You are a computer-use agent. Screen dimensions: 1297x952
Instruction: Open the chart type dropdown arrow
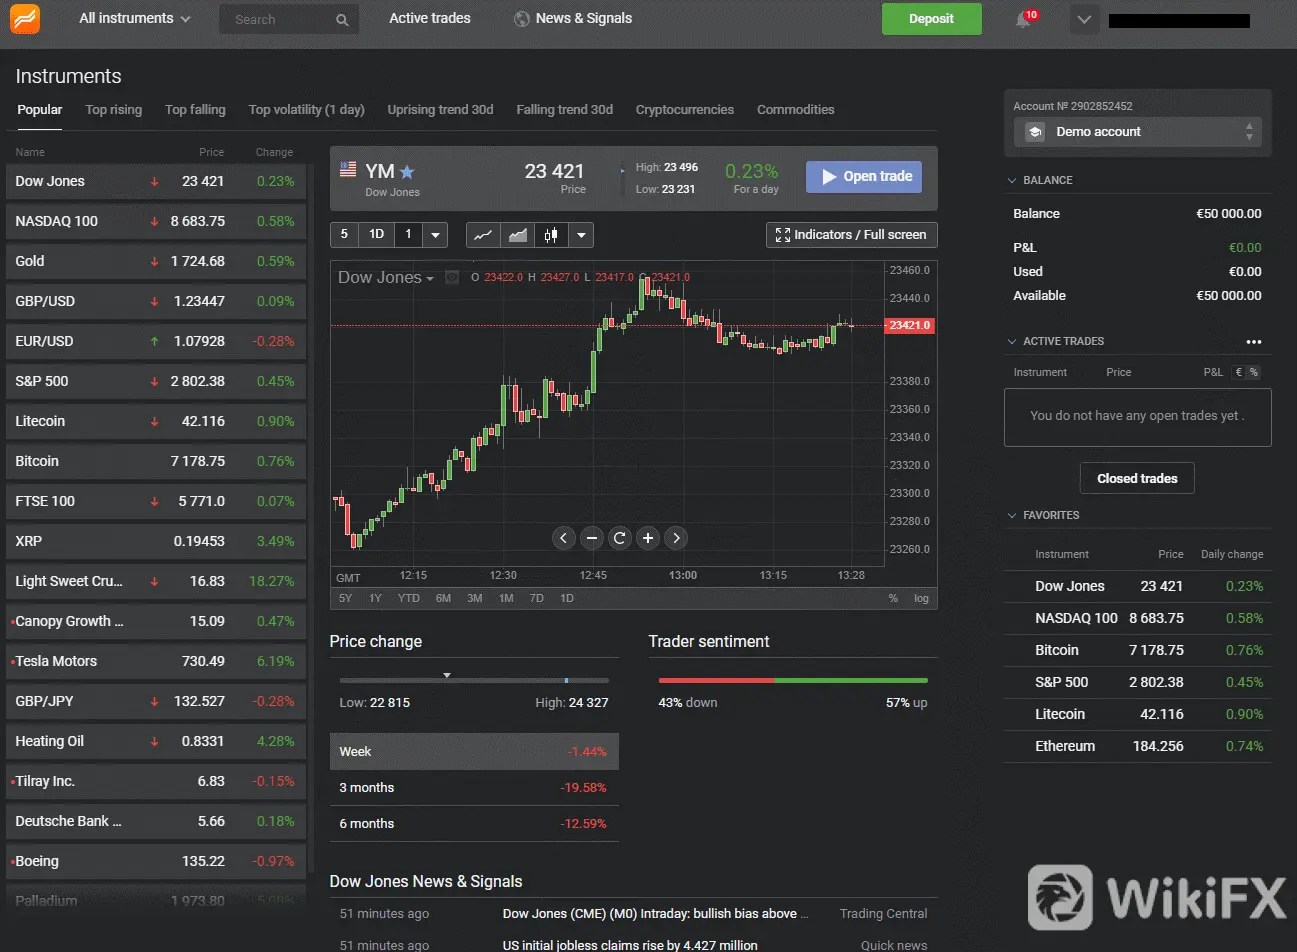581,235
